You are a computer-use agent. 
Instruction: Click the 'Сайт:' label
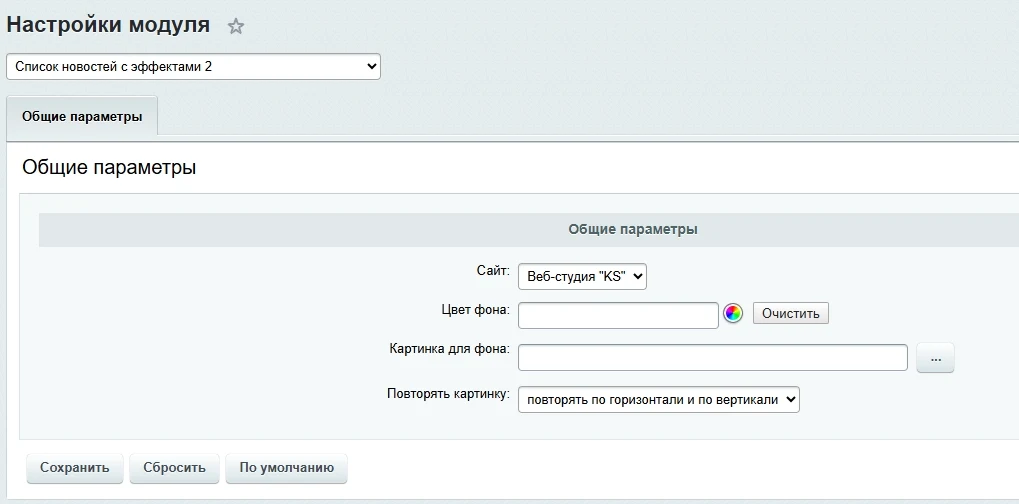[x=493, y=271]
